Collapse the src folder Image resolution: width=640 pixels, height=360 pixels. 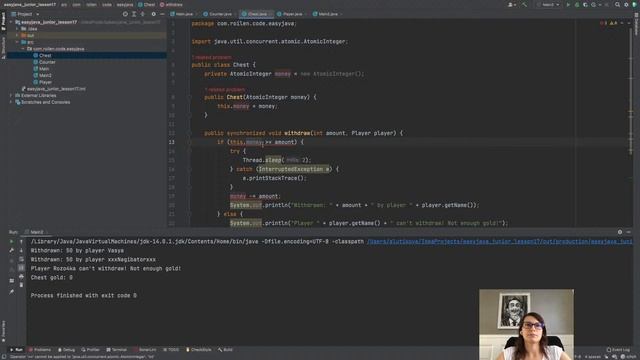pyautogui.click(x=17, y=42)
